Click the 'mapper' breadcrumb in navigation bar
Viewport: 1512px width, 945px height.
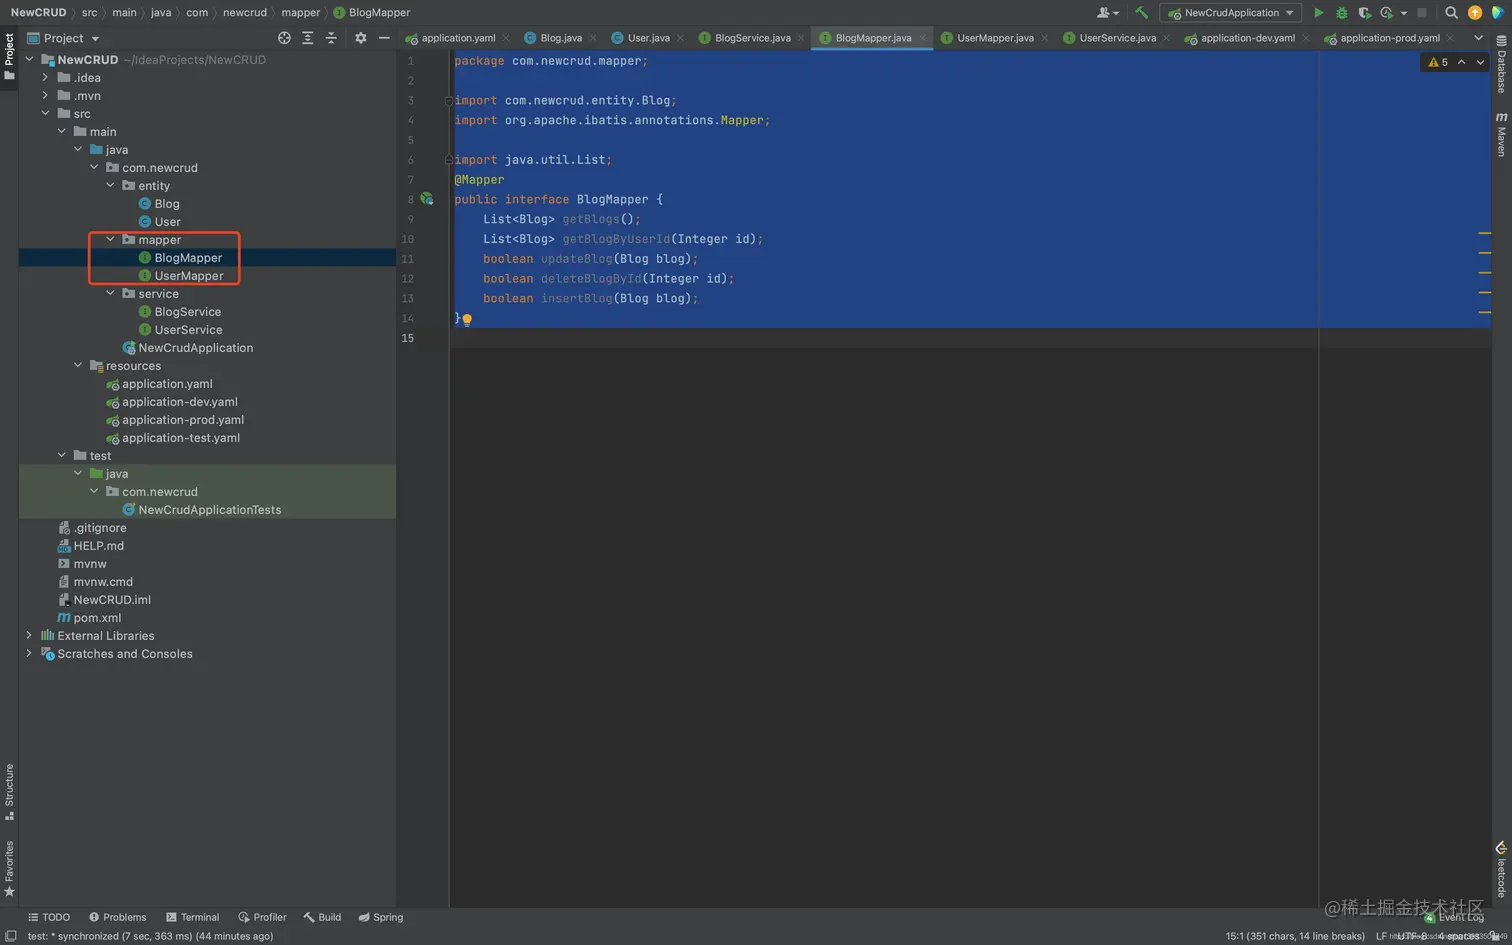[301, 13]
